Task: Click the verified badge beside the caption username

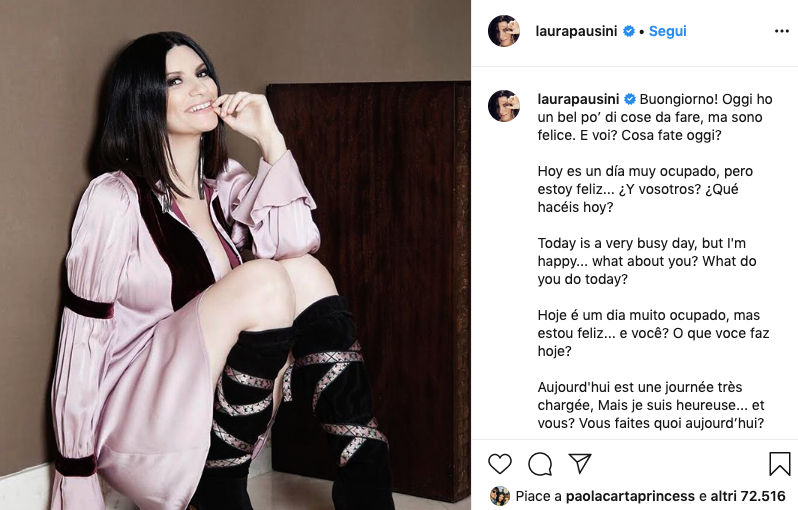Action: tap(630, 99)
